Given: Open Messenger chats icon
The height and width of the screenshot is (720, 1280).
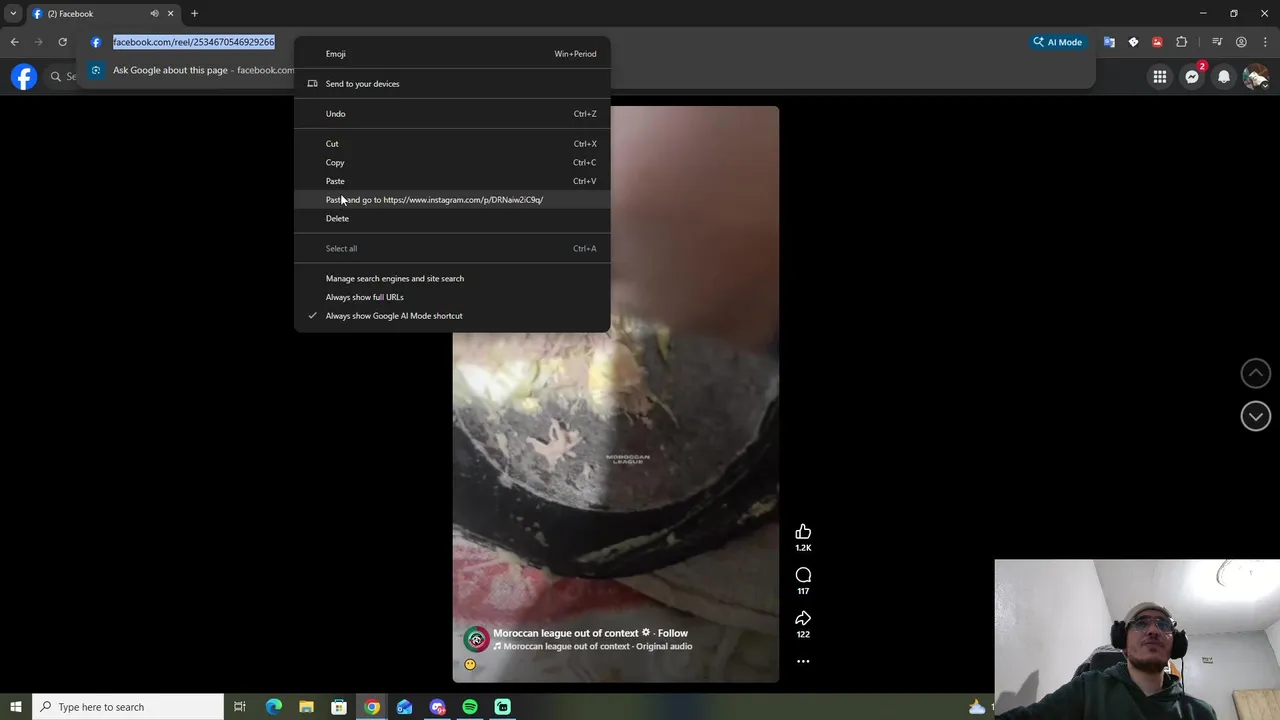Looking at the screenshot, I should coord(1192,76).
